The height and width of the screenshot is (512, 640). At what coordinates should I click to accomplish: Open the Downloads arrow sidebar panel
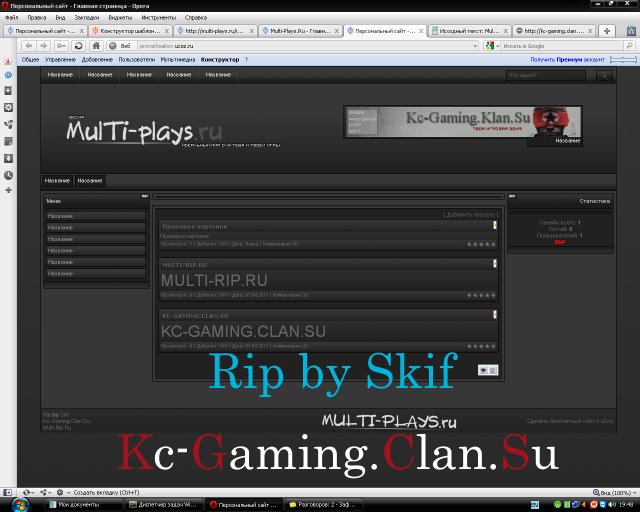tap(8, 158)
